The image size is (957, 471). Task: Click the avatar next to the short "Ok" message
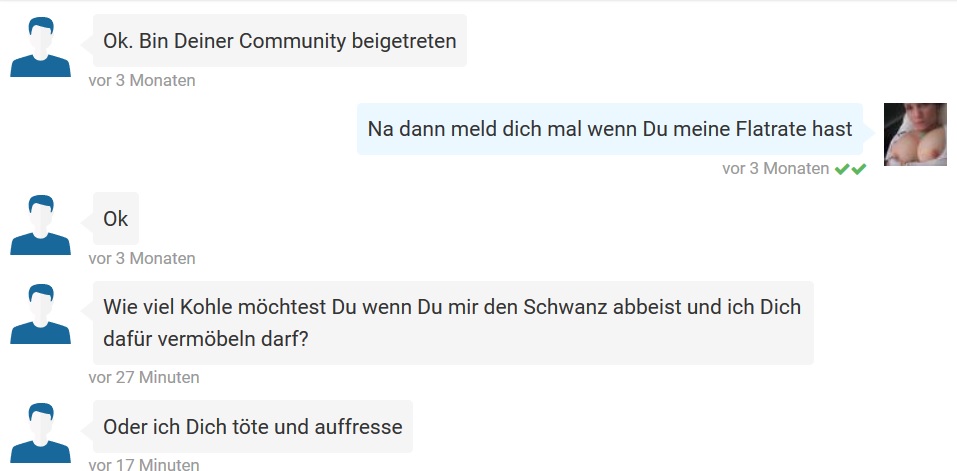40,225
